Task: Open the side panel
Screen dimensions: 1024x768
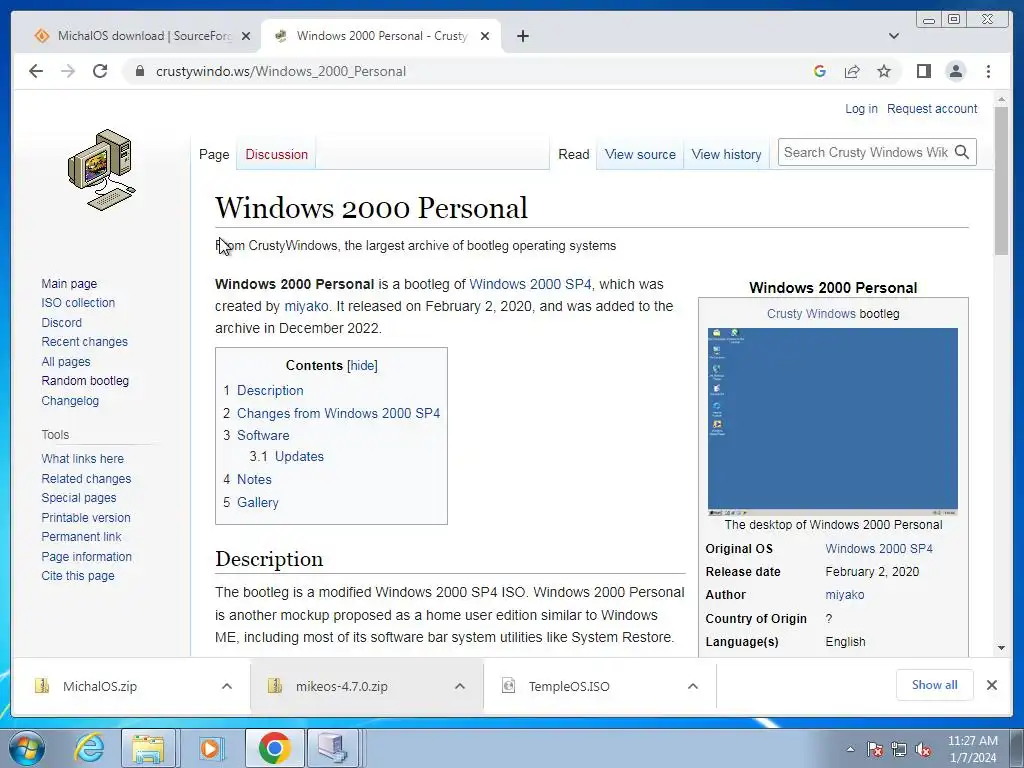Action: click(923, 71)
